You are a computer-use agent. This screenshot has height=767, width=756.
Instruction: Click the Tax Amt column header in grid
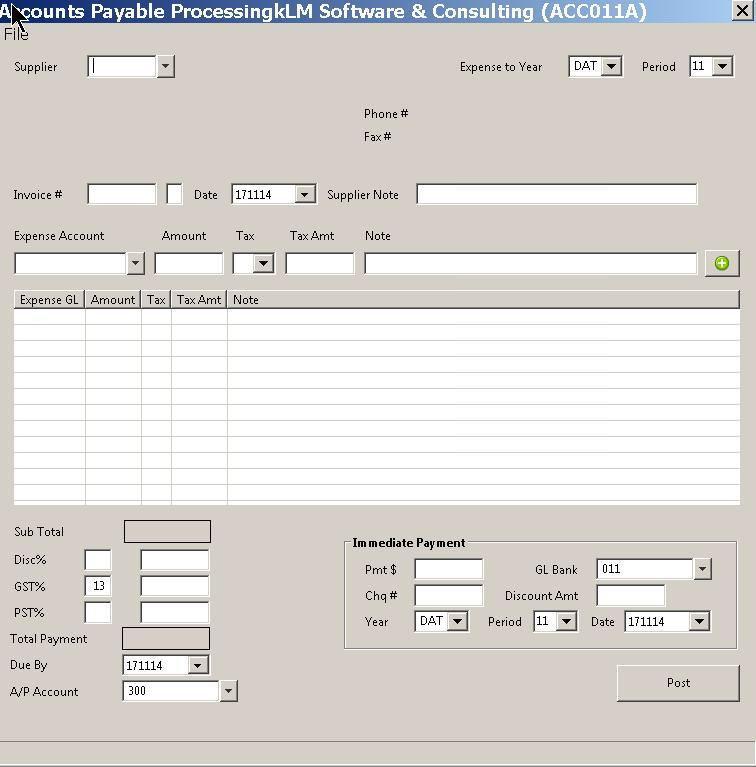[199, 300]
